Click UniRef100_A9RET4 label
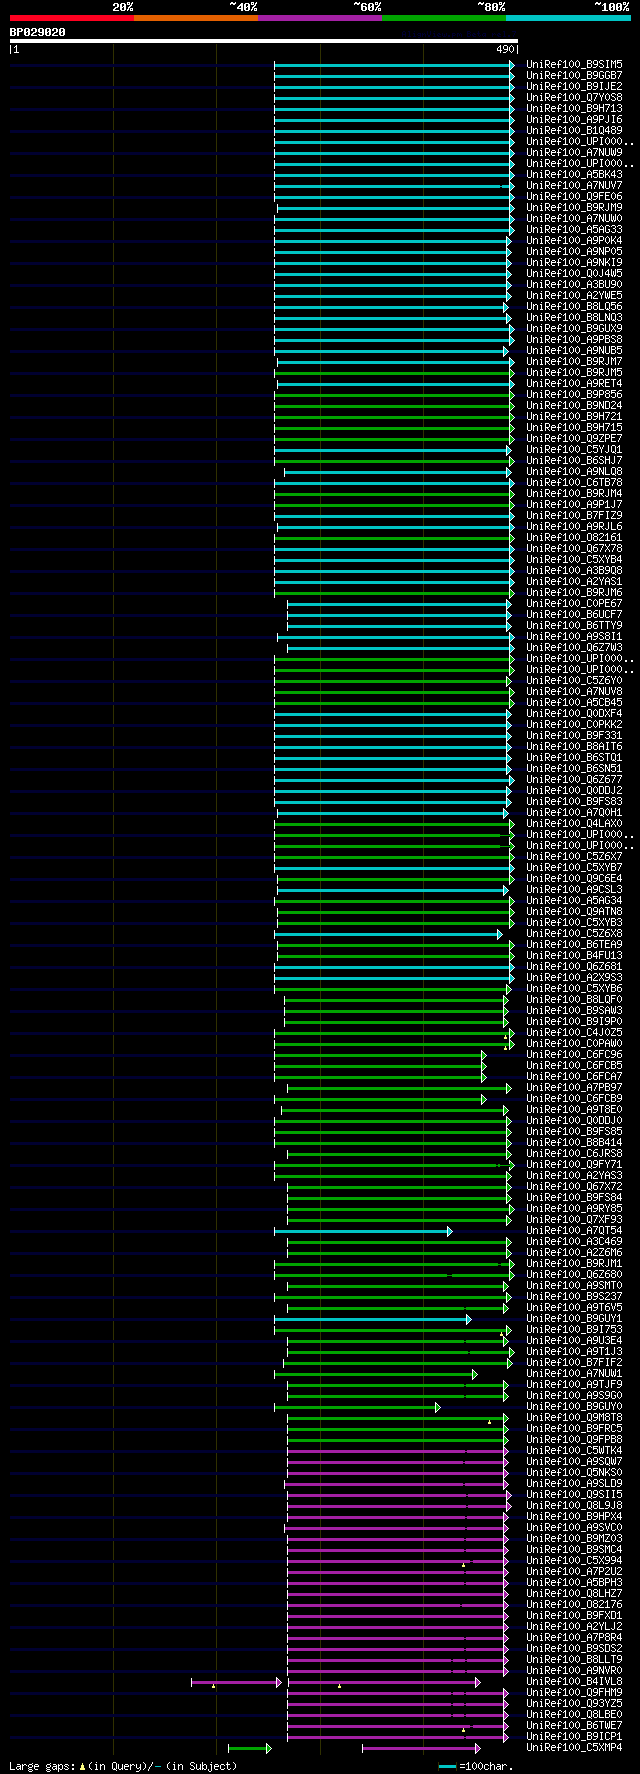This screenshot has width=640, height=1774. [x=574, y=384]
